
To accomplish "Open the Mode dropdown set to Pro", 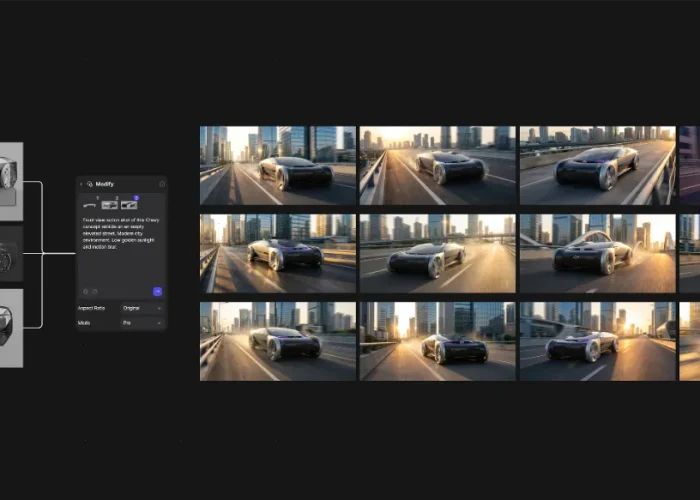I will (141, 323).
